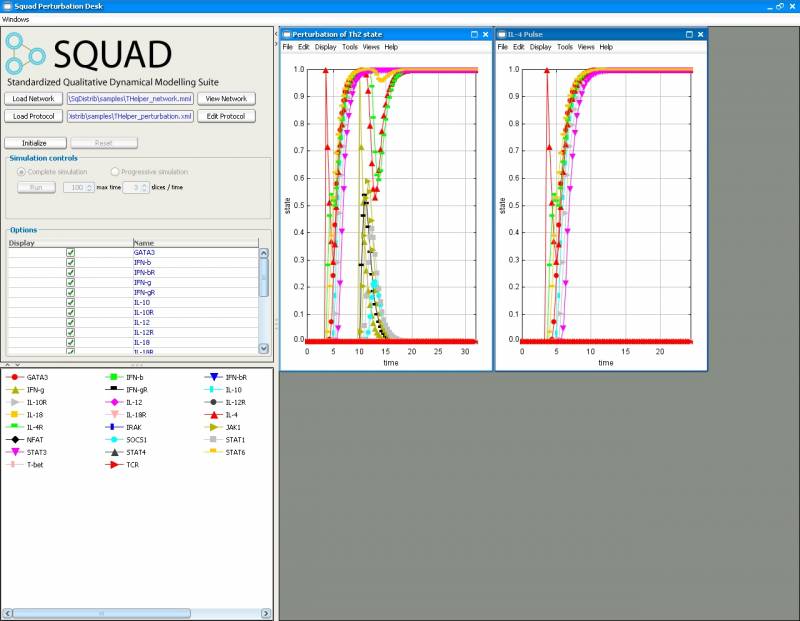The width and height of the screenshot is (800, 621).
Task: Click the protocol file path field
Action: pyautogui.click(x=130, y=116)
